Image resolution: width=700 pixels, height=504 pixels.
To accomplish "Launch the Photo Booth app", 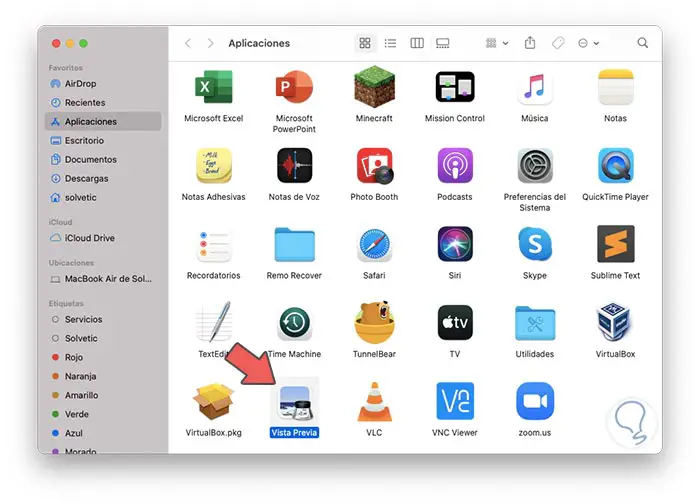I will pos(374,165).
